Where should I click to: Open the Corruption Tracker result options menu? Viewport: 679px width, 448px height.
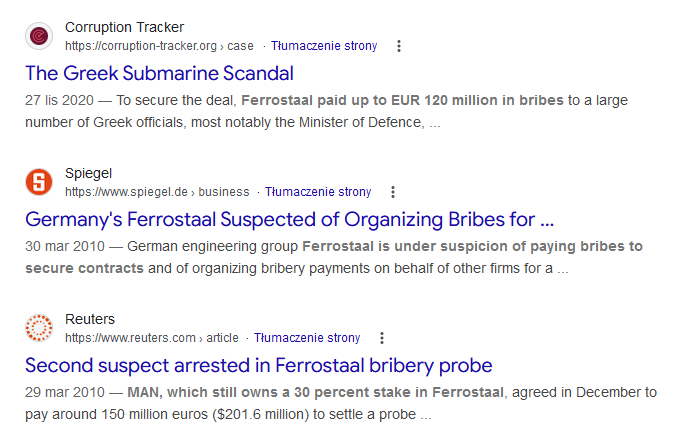pyautogui.click(x=399, y=46)
